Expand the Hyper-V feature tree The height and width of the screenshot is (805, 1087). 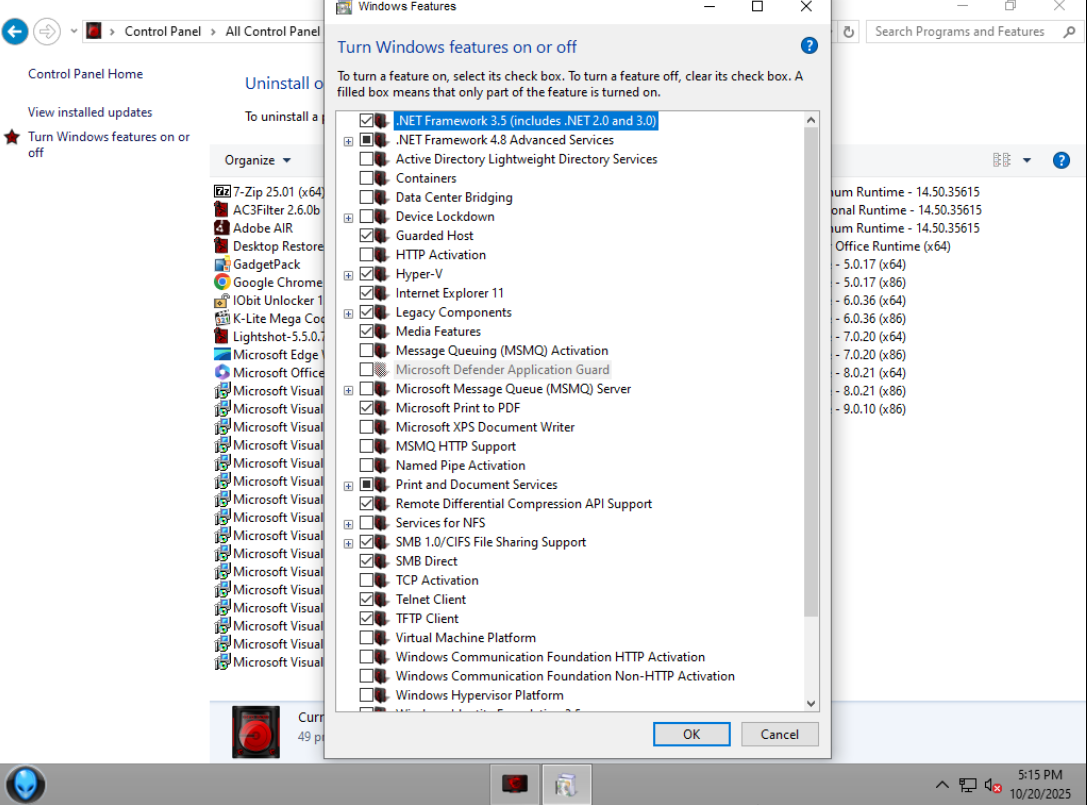[x=349, y=275]
